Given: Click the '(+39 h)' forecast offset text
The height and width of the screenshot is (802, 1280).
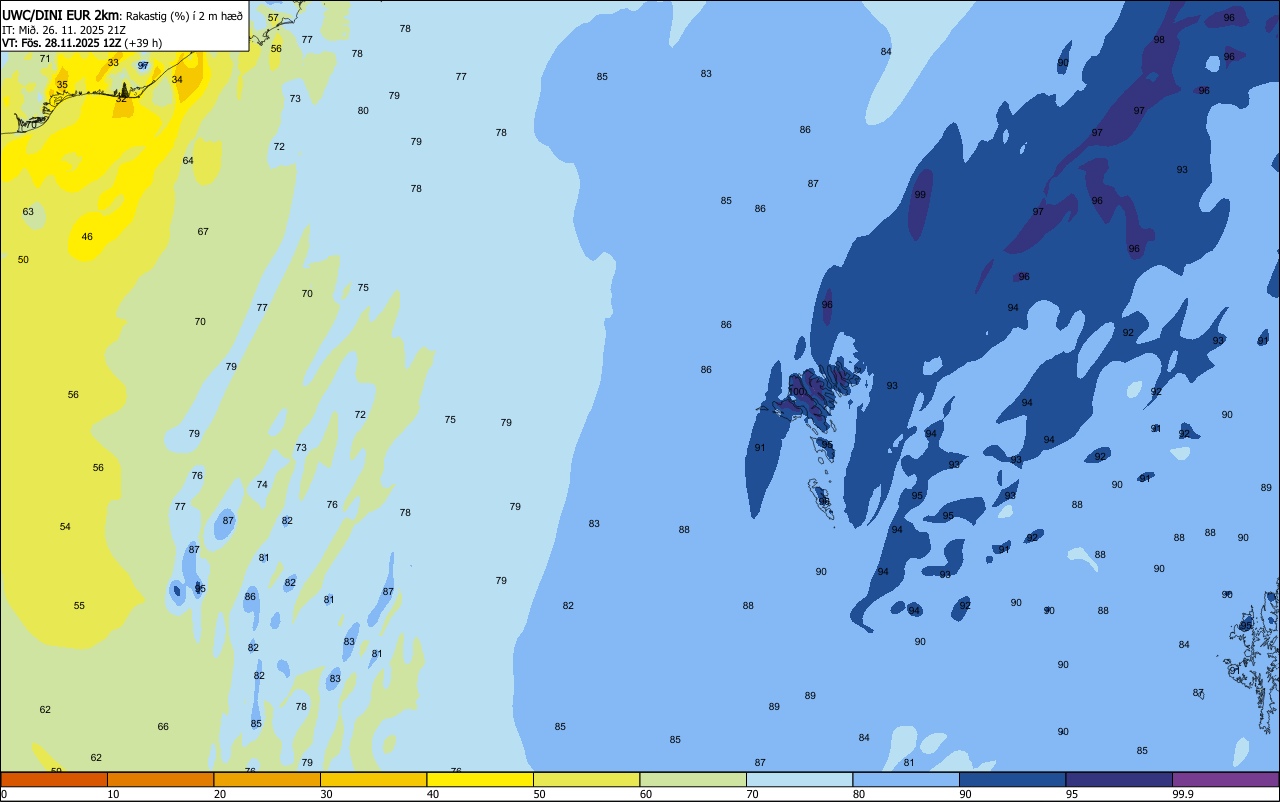Looking at the screenshot, I should tap(144, 43).
